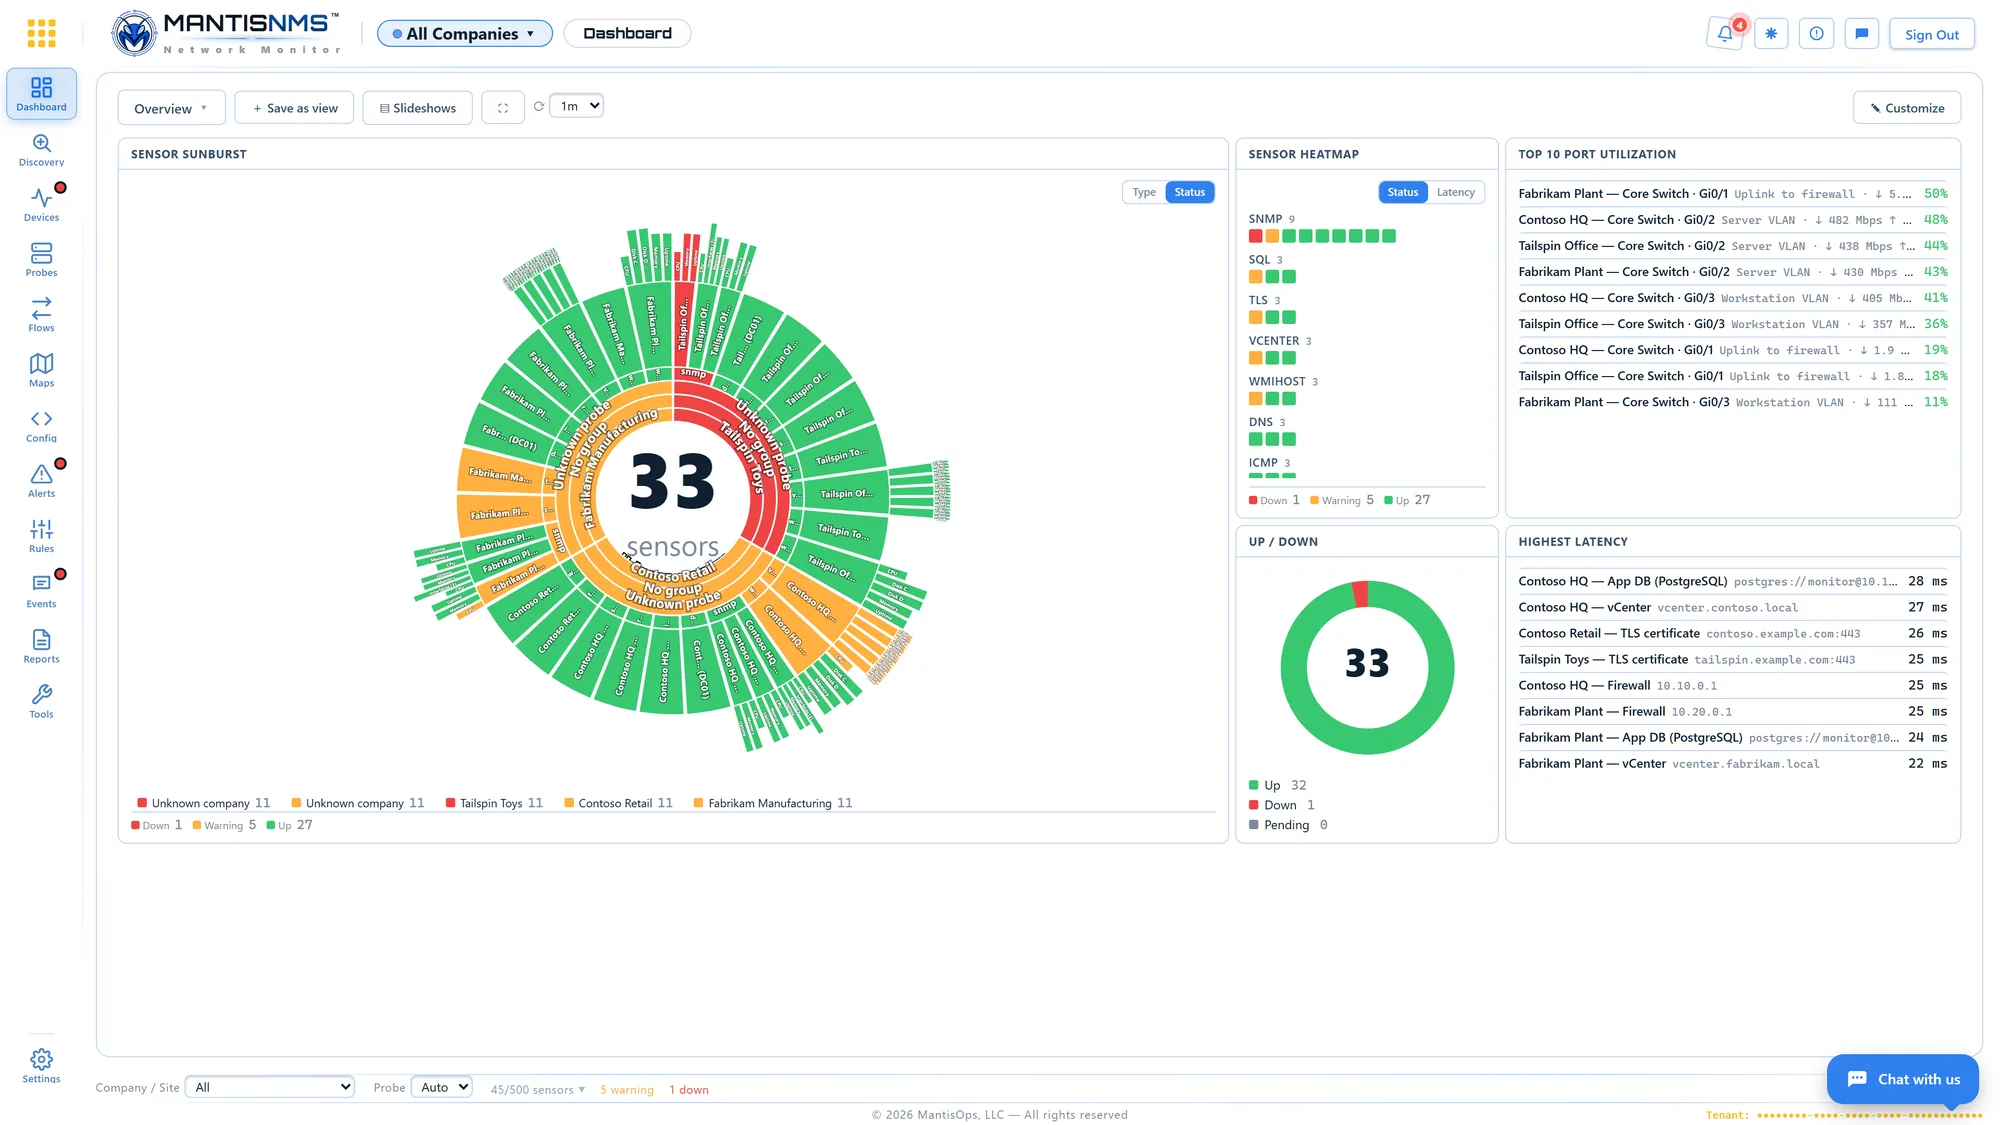The image size is (2000, 1125).
Task: Select the Dashboard tab in header
Action: (x=627, y=33)
